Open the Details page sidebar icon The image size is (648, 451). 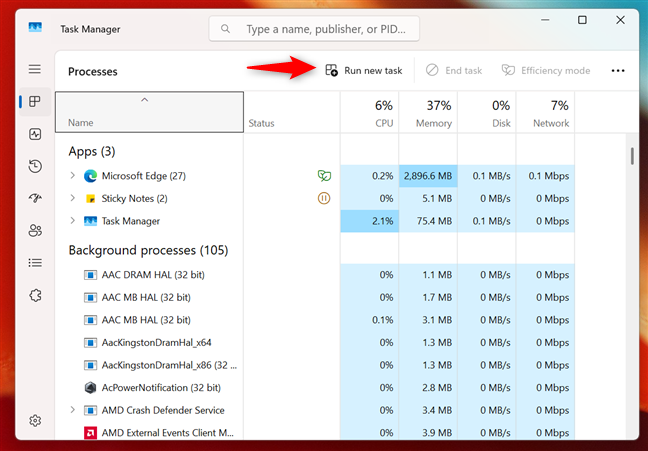click(35, 263)
